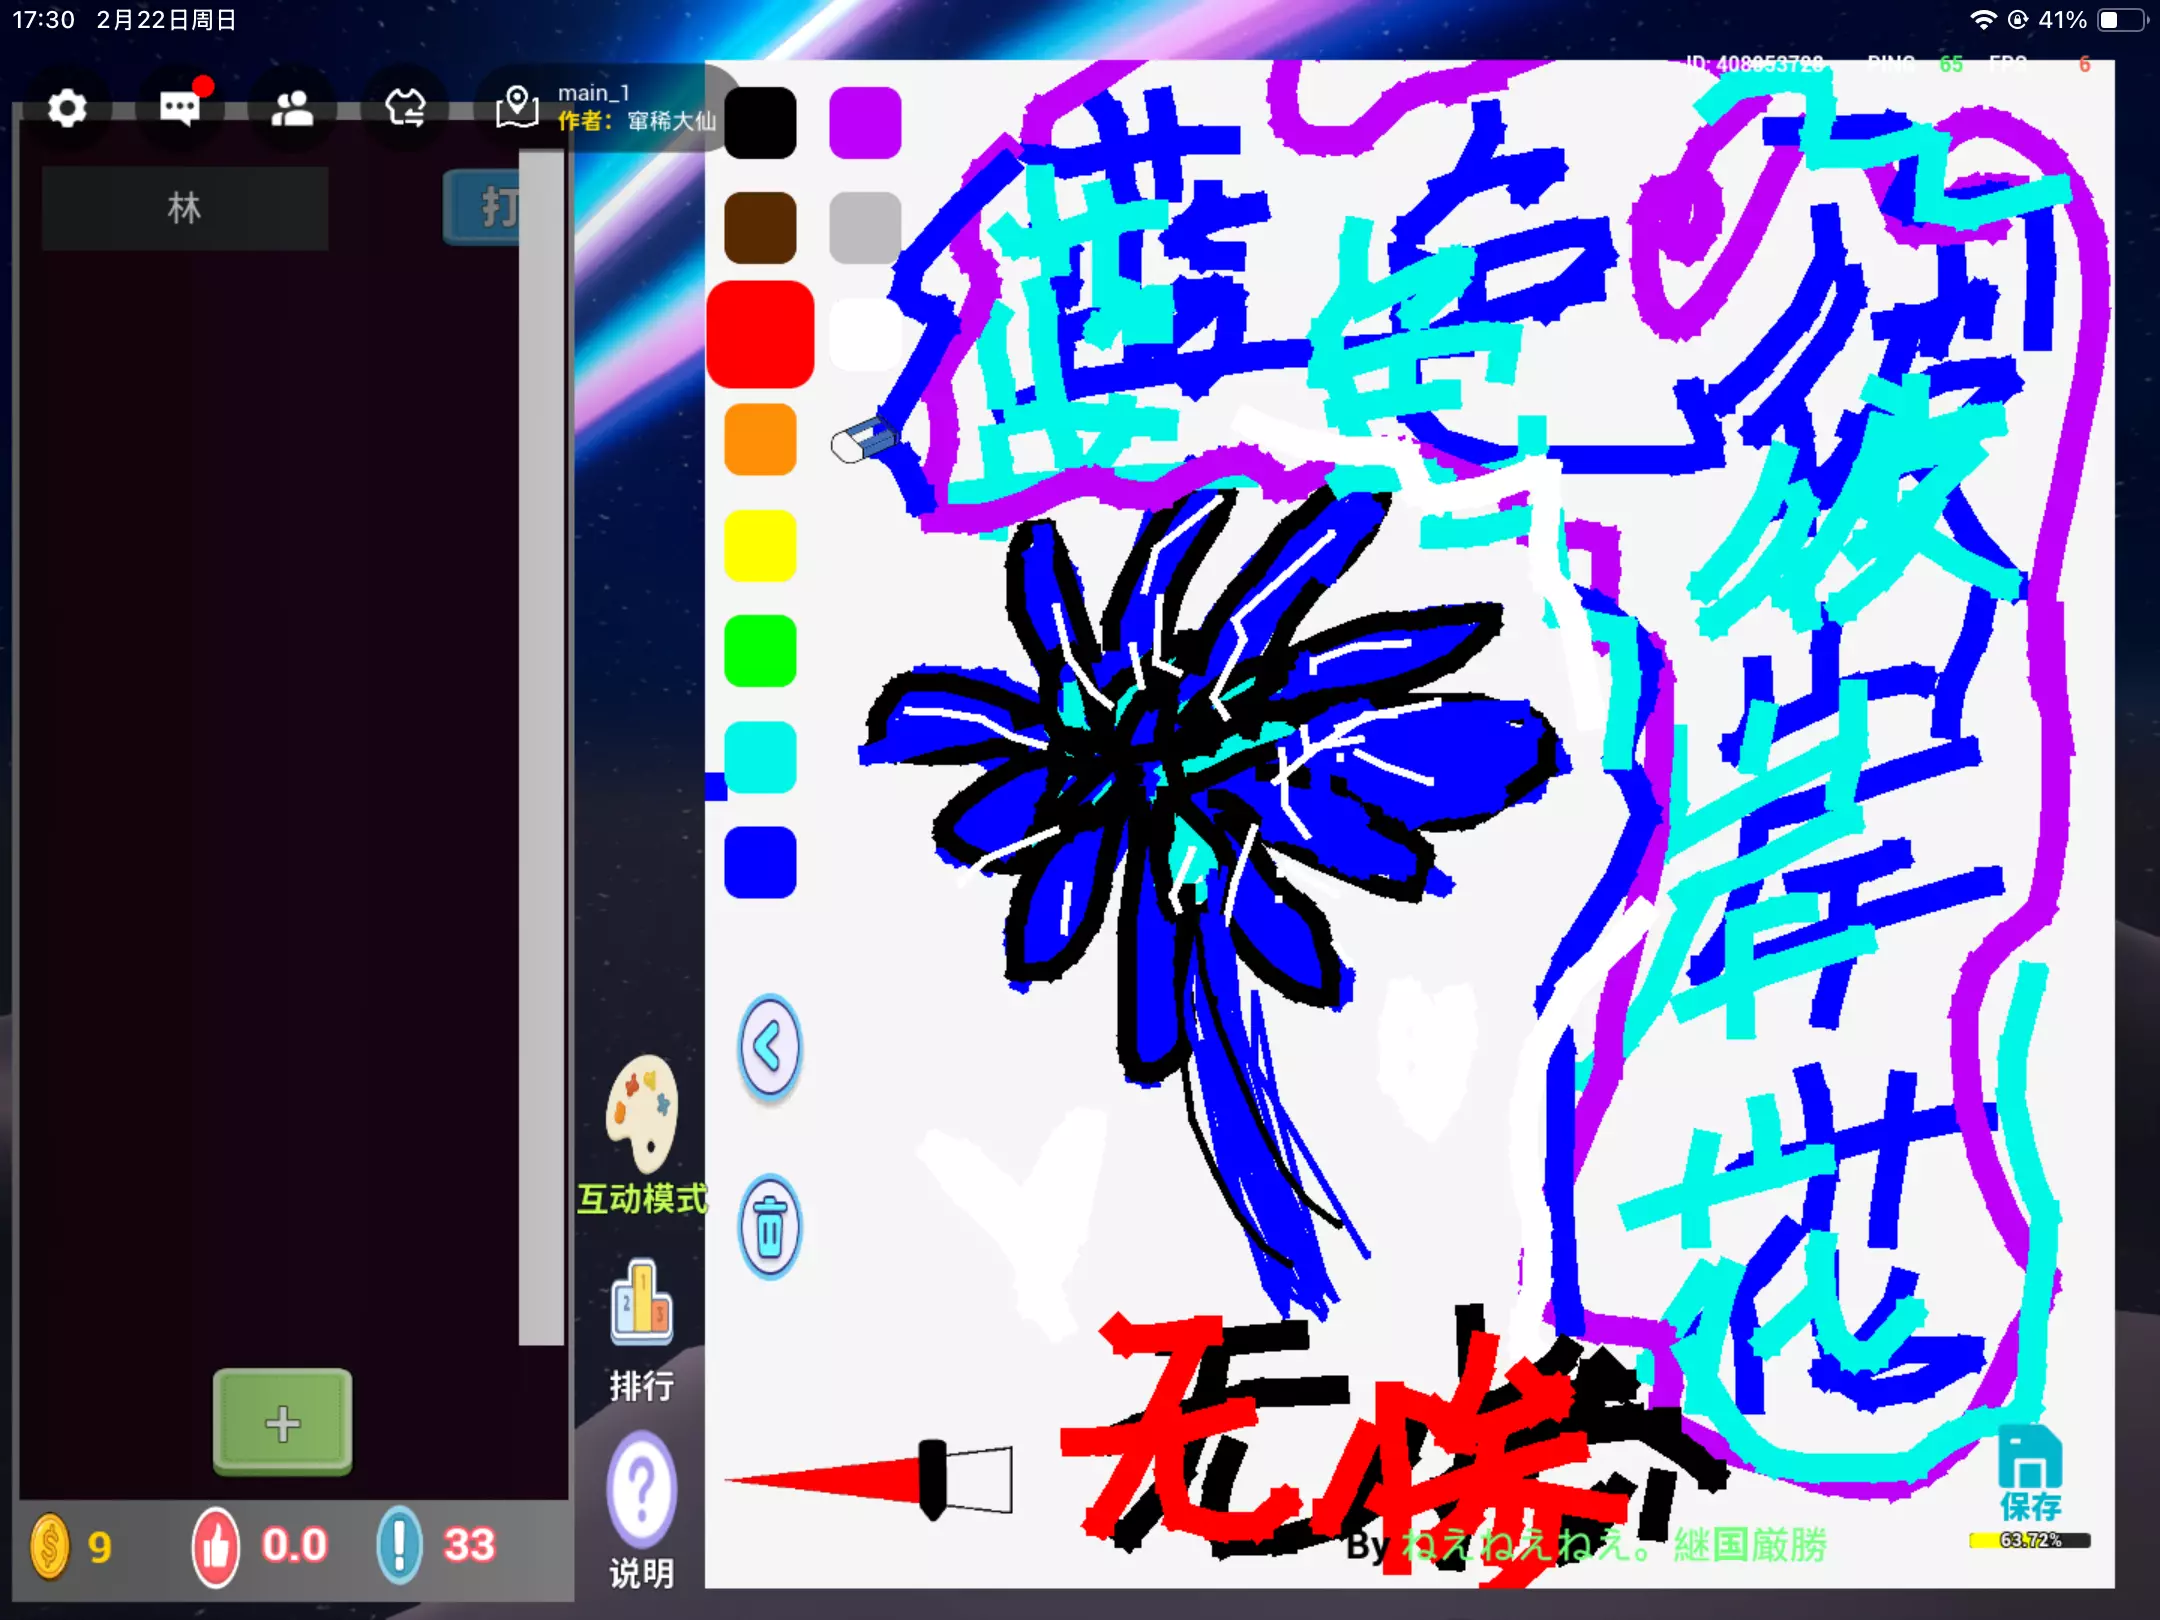Choose the cyan color swatch
2160x1620 pixels.
(x=760, y=757)
